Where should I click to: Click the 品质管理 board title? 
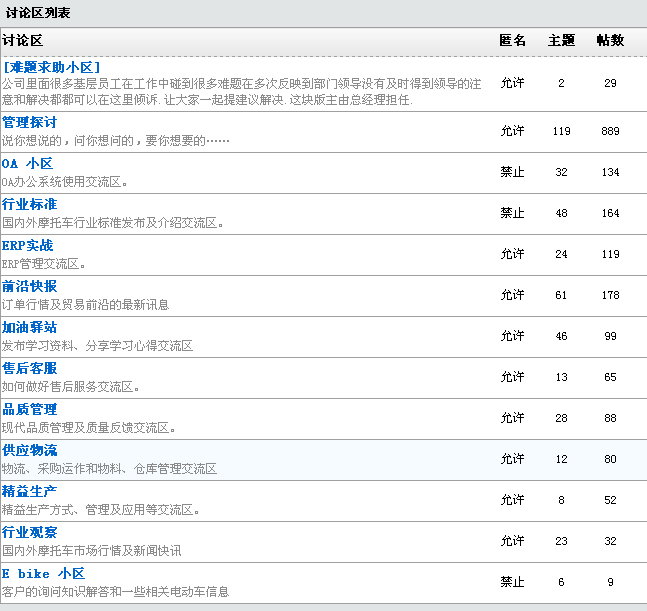(29, 409)
